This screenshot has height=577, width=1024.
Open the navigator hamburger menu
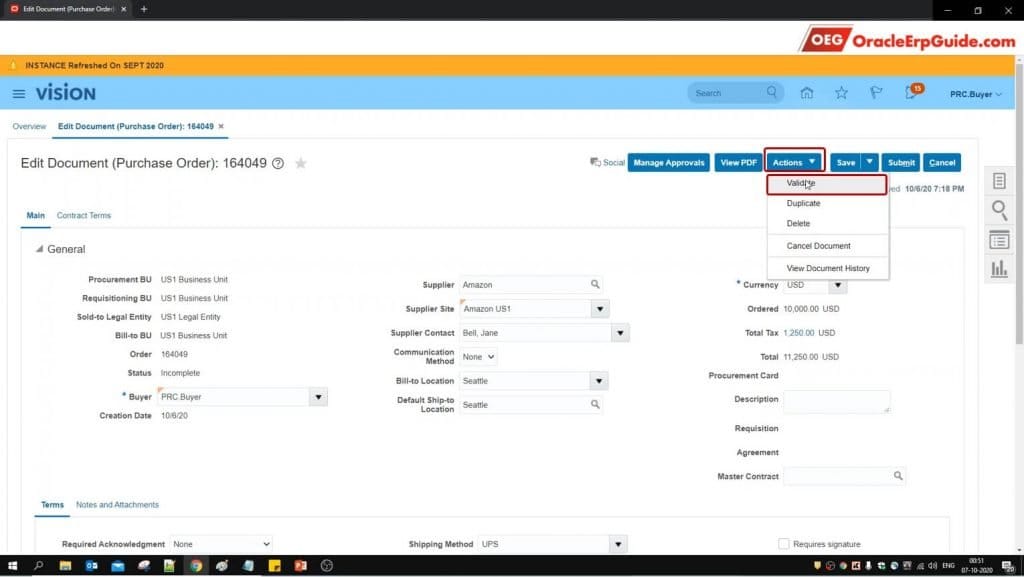tap(18, 93)
